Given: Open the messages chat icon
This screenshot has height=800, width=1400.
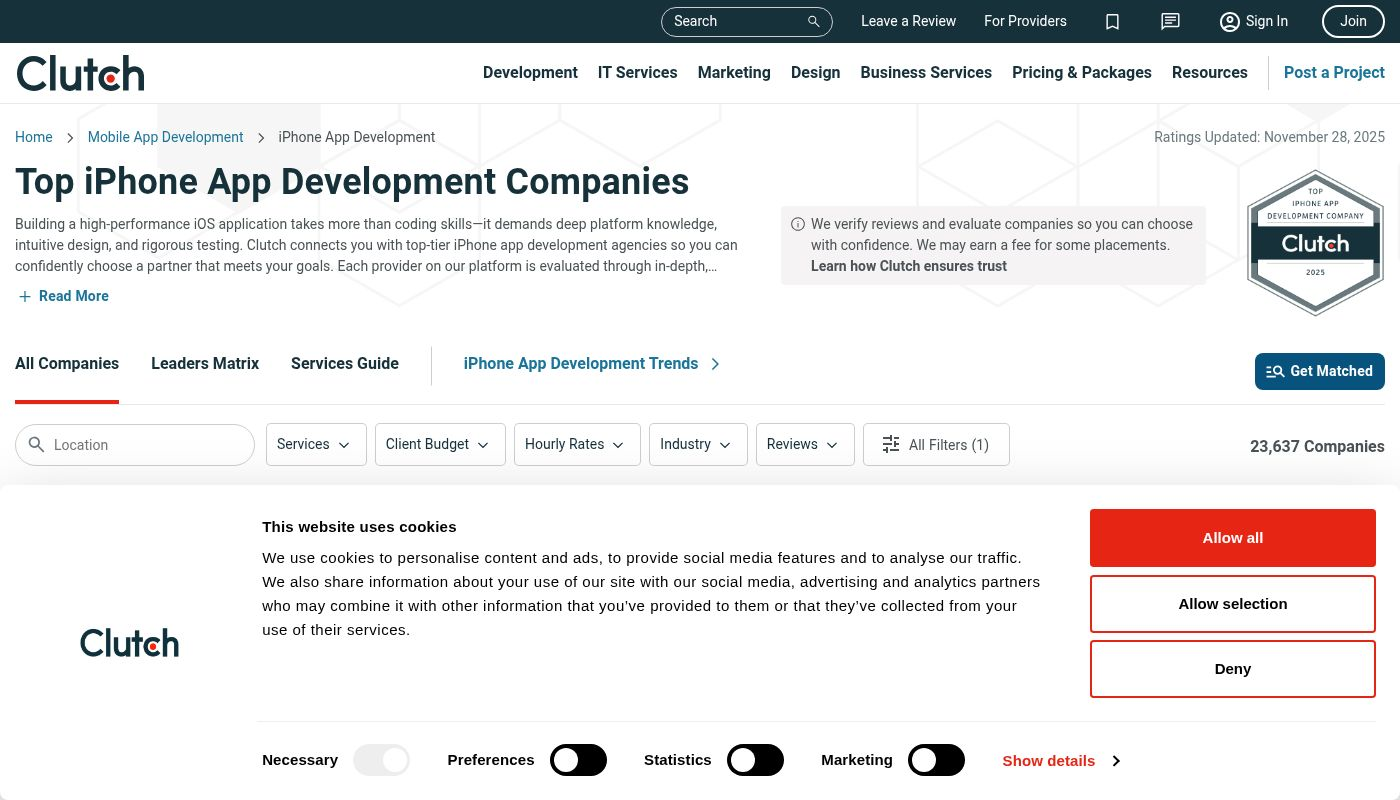Looking at the screenshot, I should 1170,21.
